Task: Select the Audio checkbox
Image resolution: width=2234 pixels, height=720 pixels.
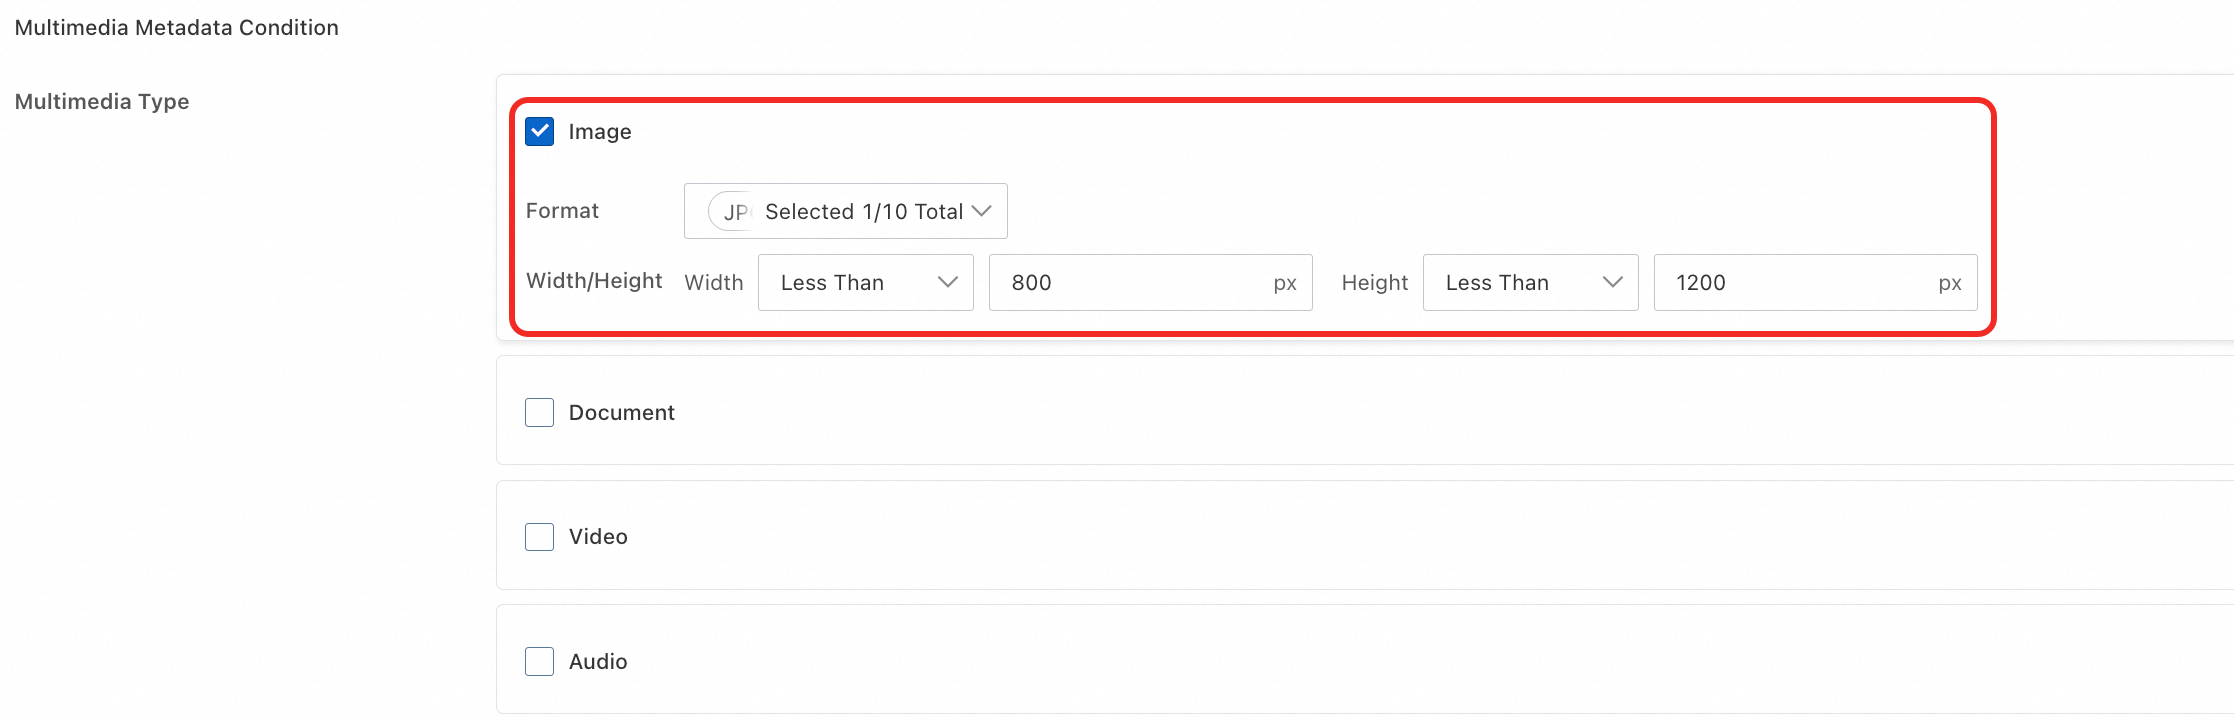Action: [x=540, y=661]
